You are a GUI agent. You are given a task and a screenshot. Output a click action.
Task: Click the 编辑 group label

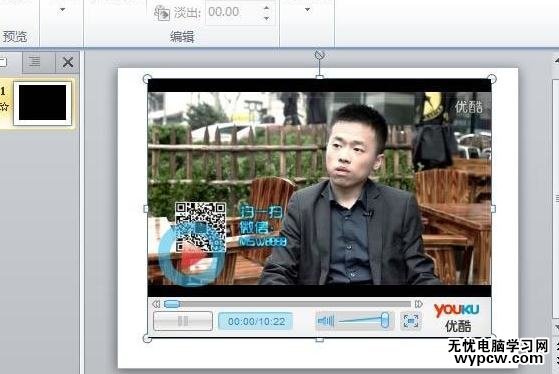coord(182,36)
